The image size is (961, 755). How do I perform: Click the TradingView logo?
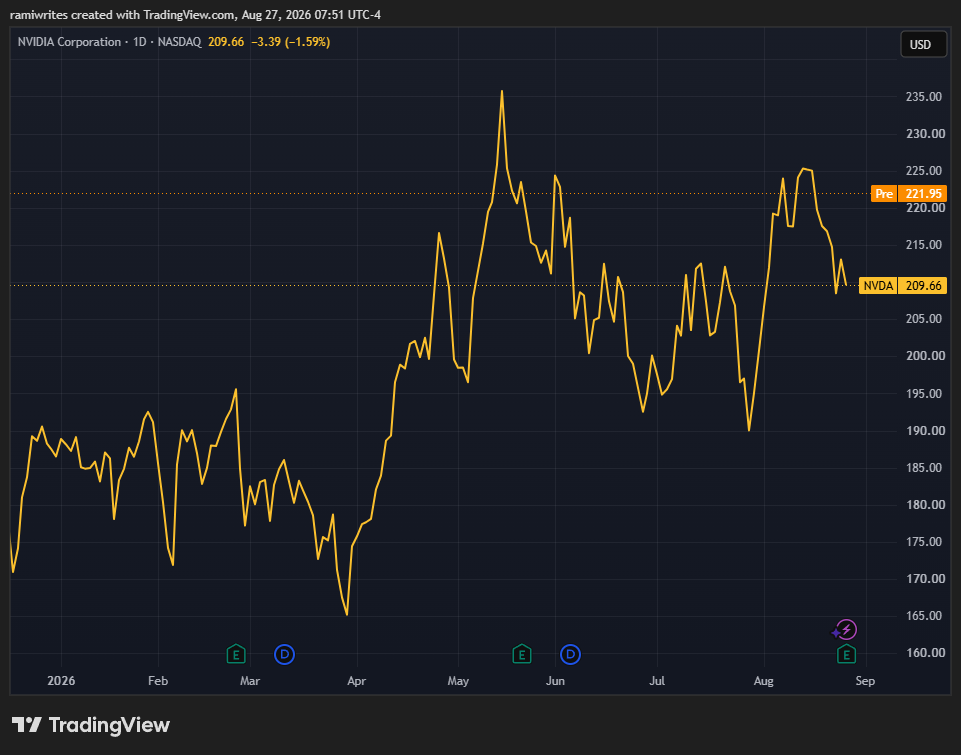tap(91, 725)
